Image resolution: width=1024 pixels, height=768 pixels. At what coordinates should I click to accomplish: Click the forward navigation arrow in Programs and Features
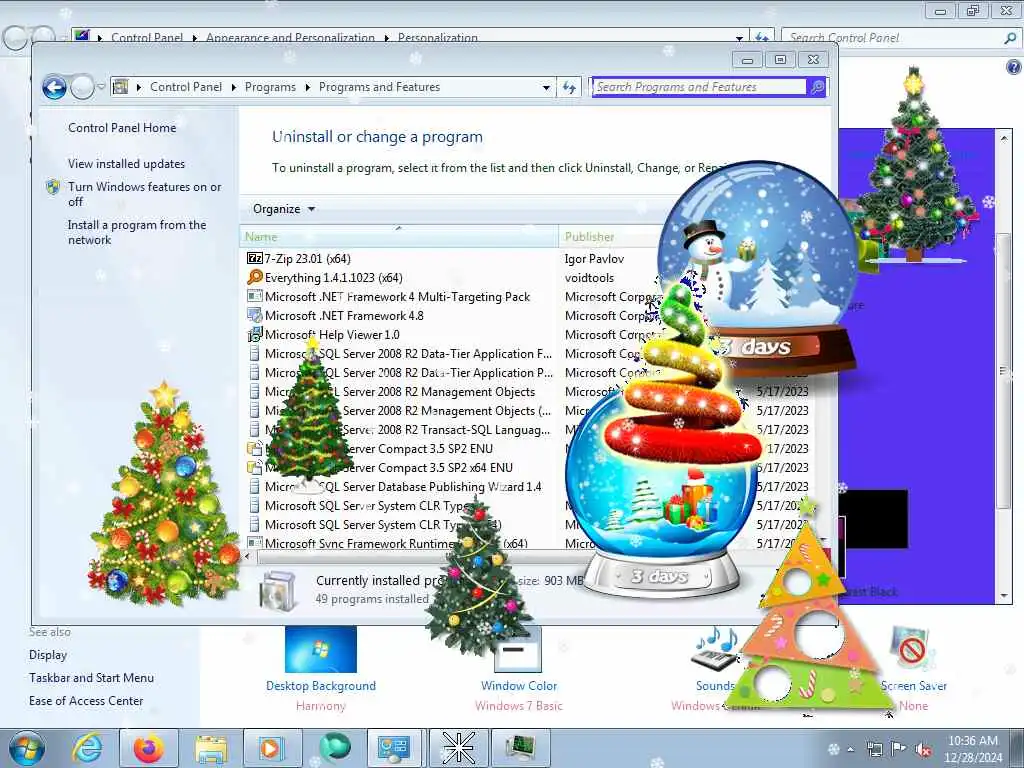[x=82, y=87]
